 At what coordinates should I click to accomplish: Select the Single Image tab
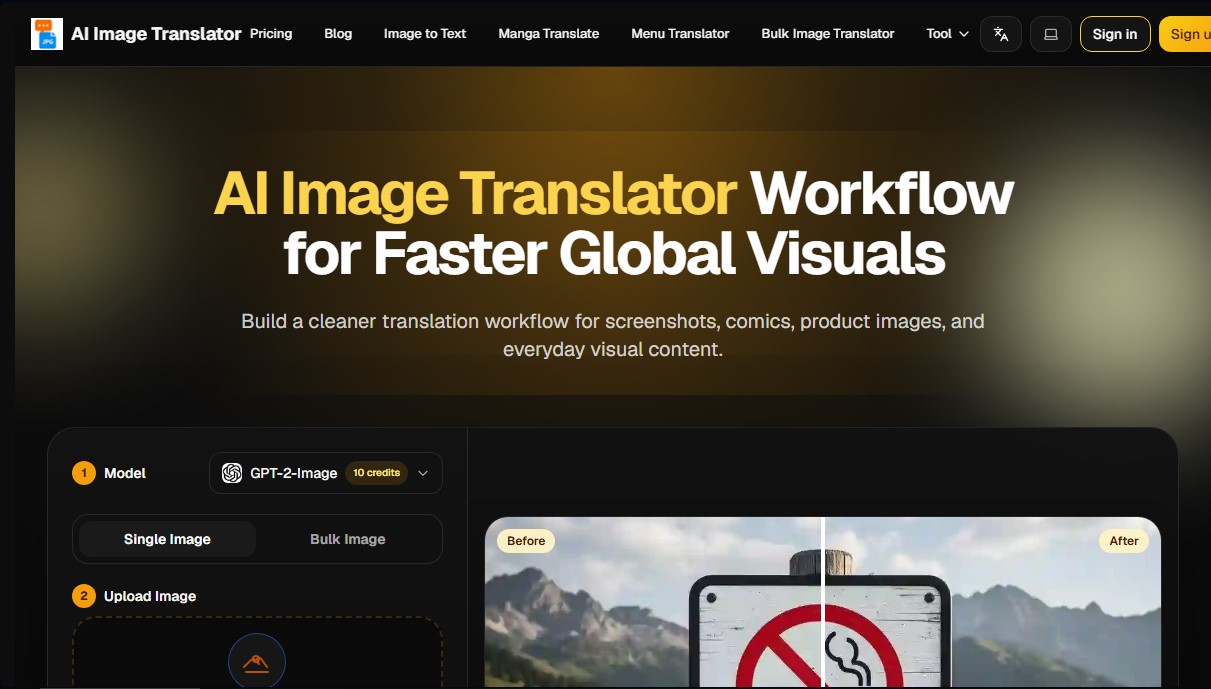point(167,539)
